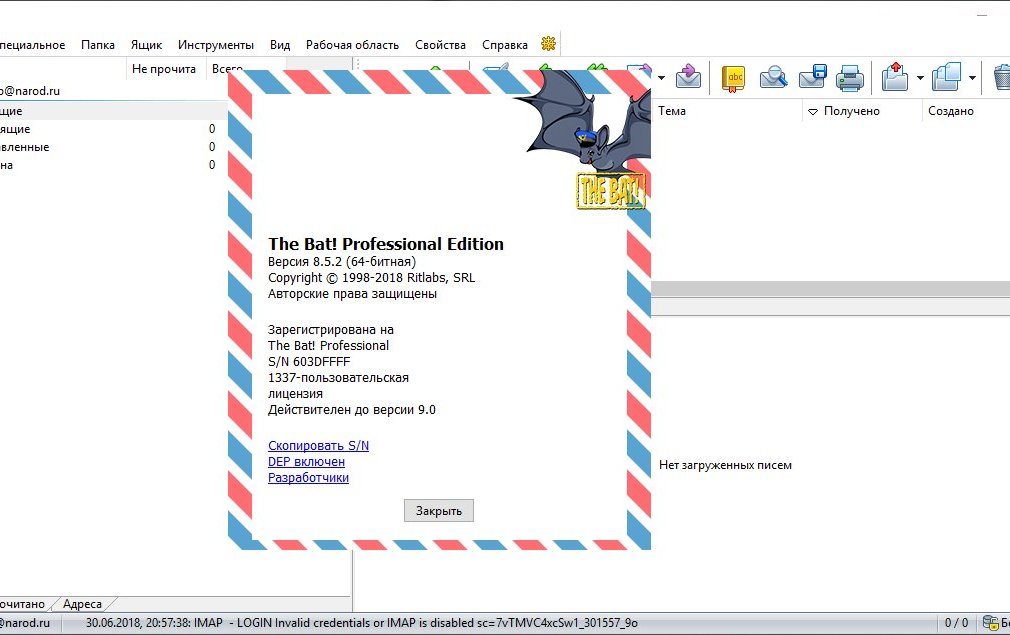Click the trash can delete icon

tap(1002, 77)
